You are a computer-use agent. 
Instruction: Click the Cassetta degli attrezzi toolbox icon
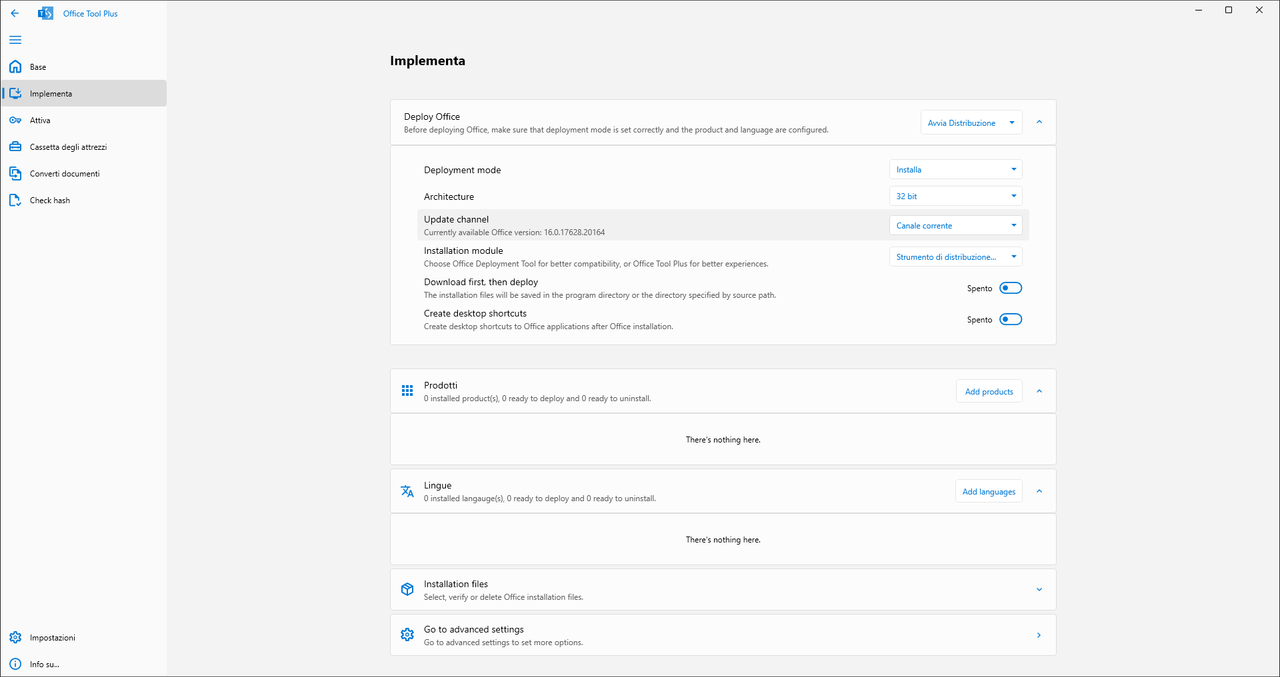click(x=15, y=147)
